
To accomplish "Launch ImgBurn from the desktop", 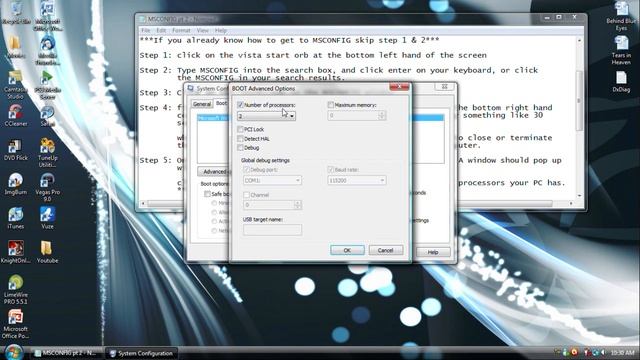I will click(16, 184).
